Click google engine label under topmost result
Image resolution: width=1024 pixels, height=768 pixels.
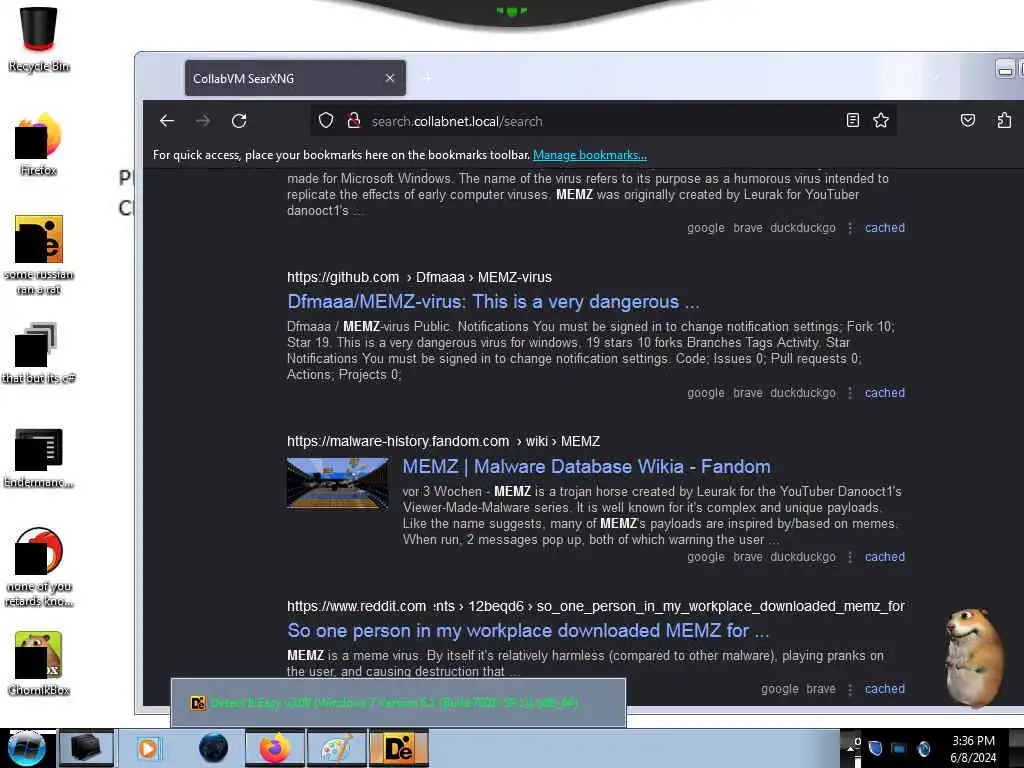pos(706,228)
